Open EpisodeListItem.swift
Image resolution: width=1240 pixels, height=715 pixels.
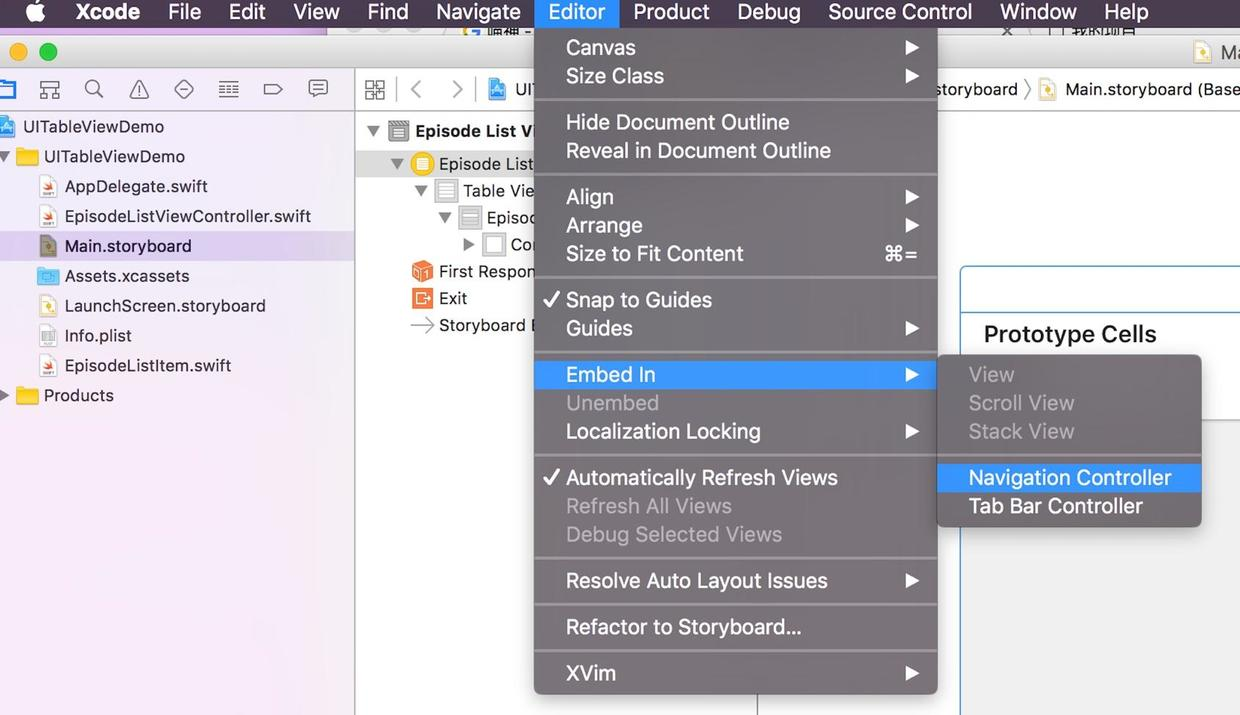pyautogui.click(x=148, y=366)
